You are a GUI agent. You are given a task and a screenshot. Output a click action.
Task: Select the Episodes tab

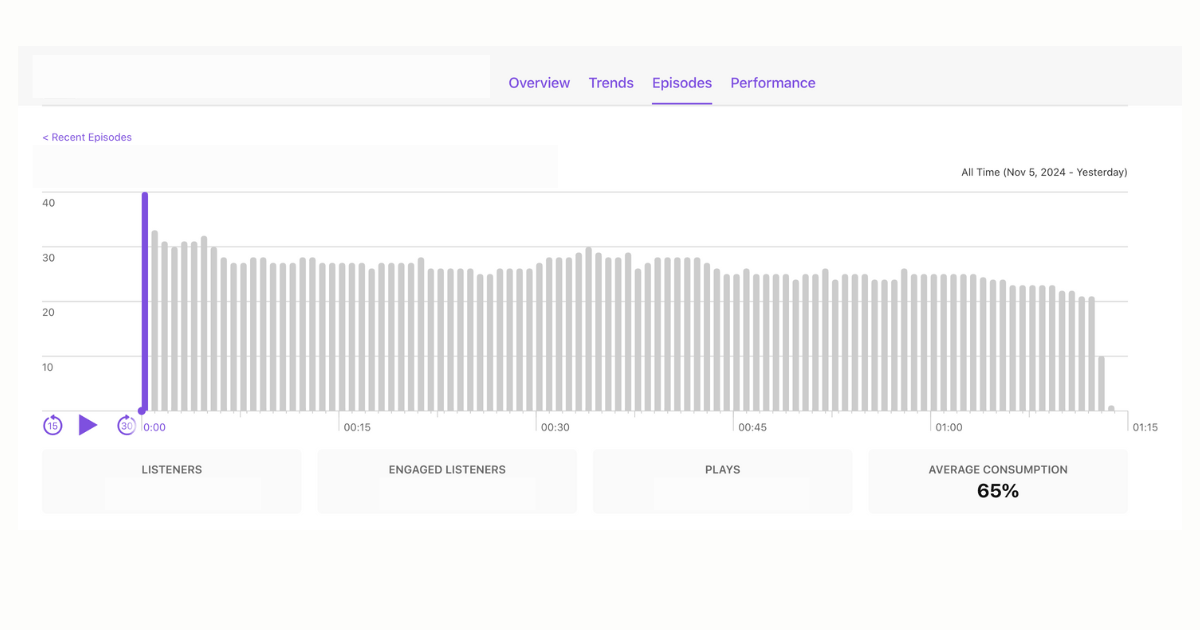pos(682,83)
